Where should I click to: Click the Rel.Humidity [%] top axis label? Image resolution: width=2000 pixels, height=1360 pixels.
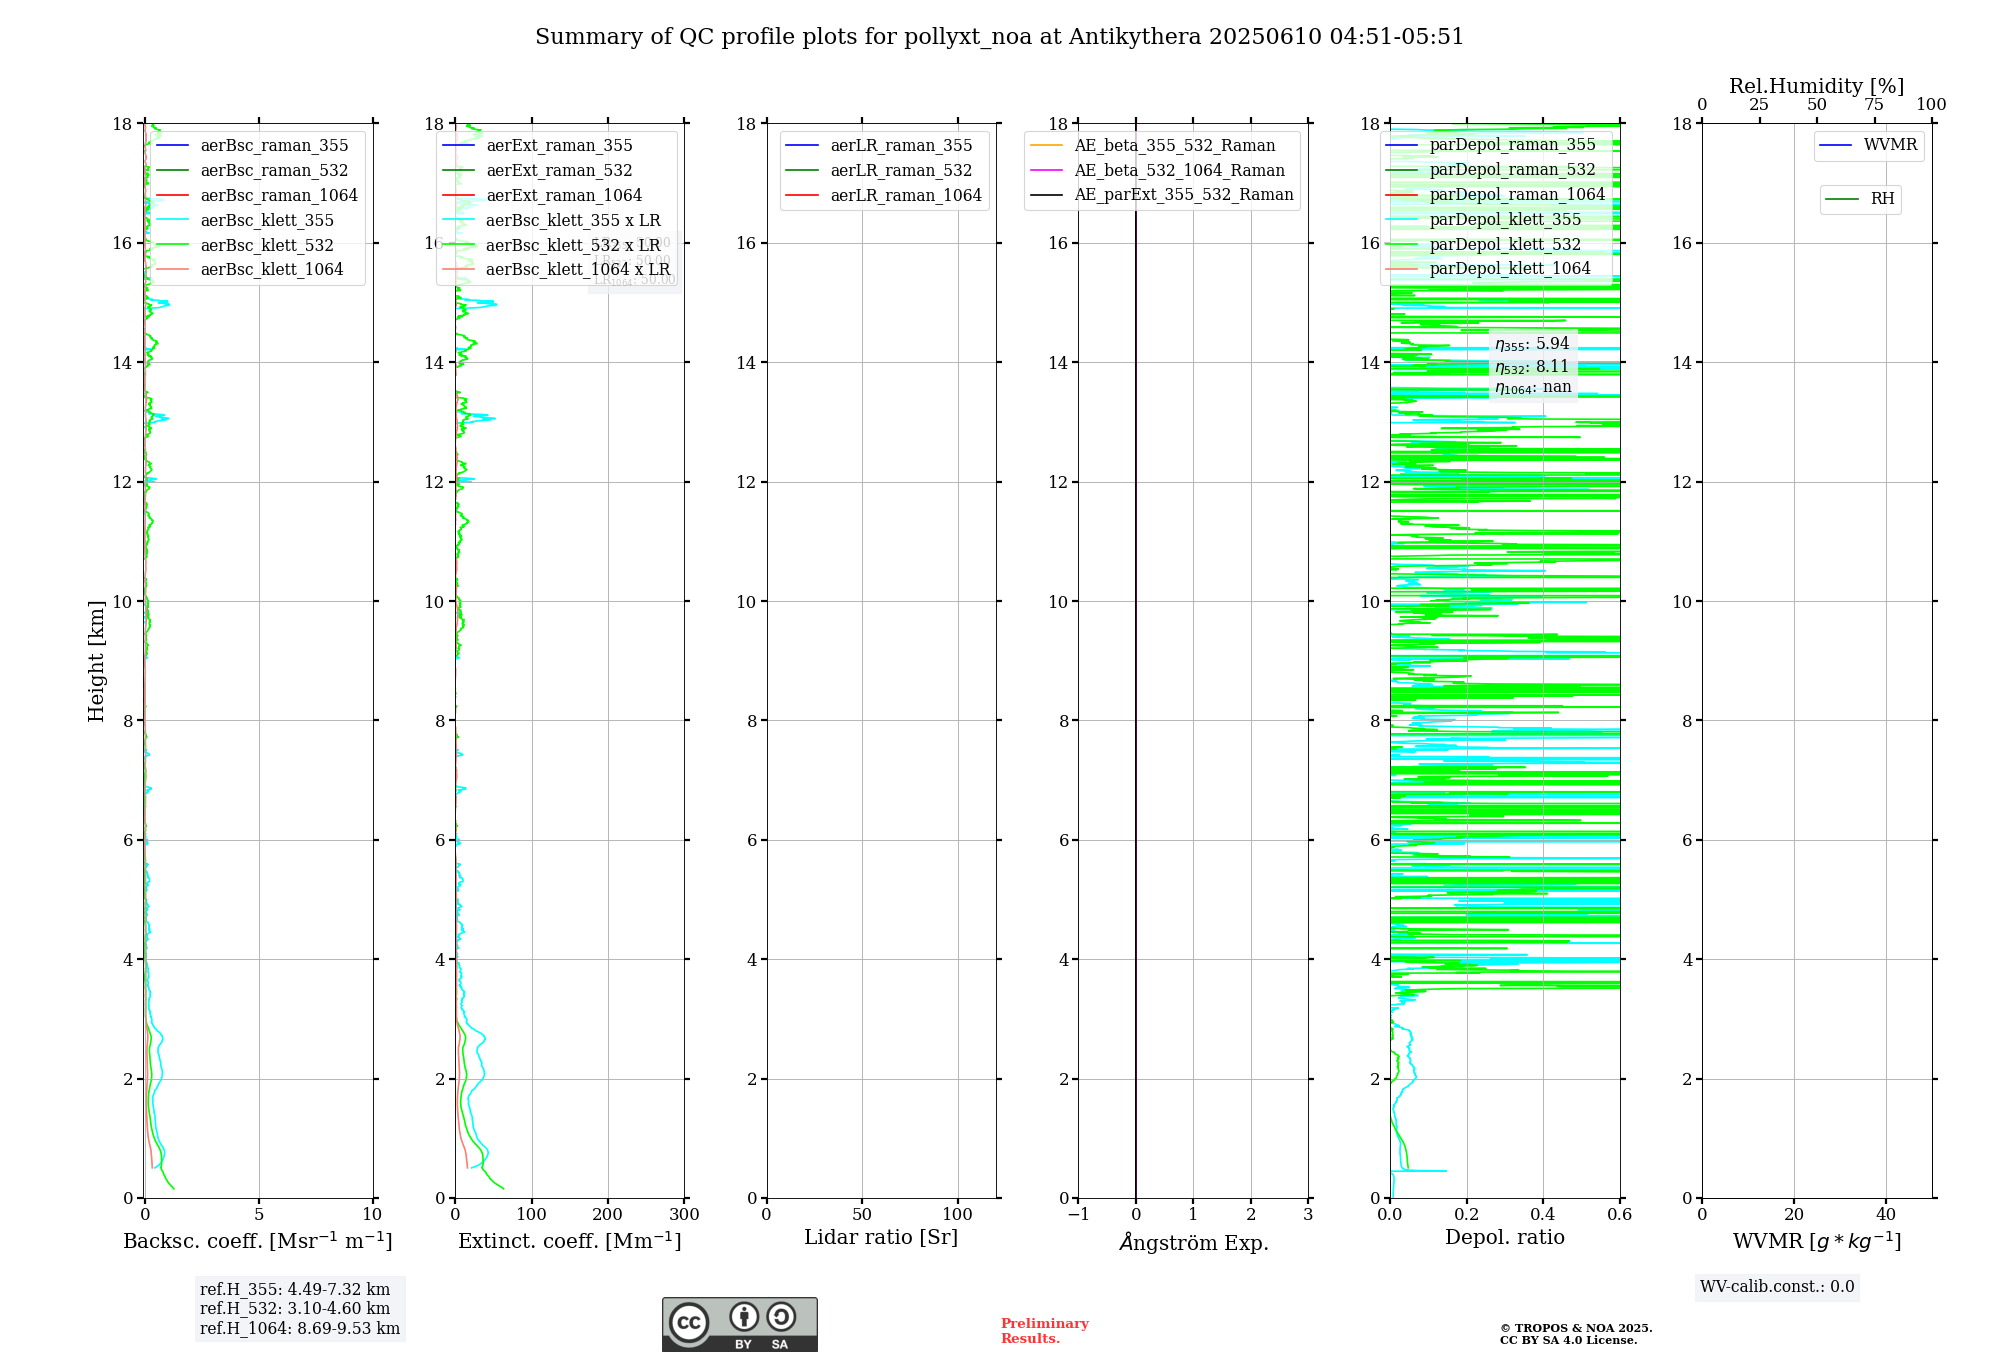point(1817,87)
